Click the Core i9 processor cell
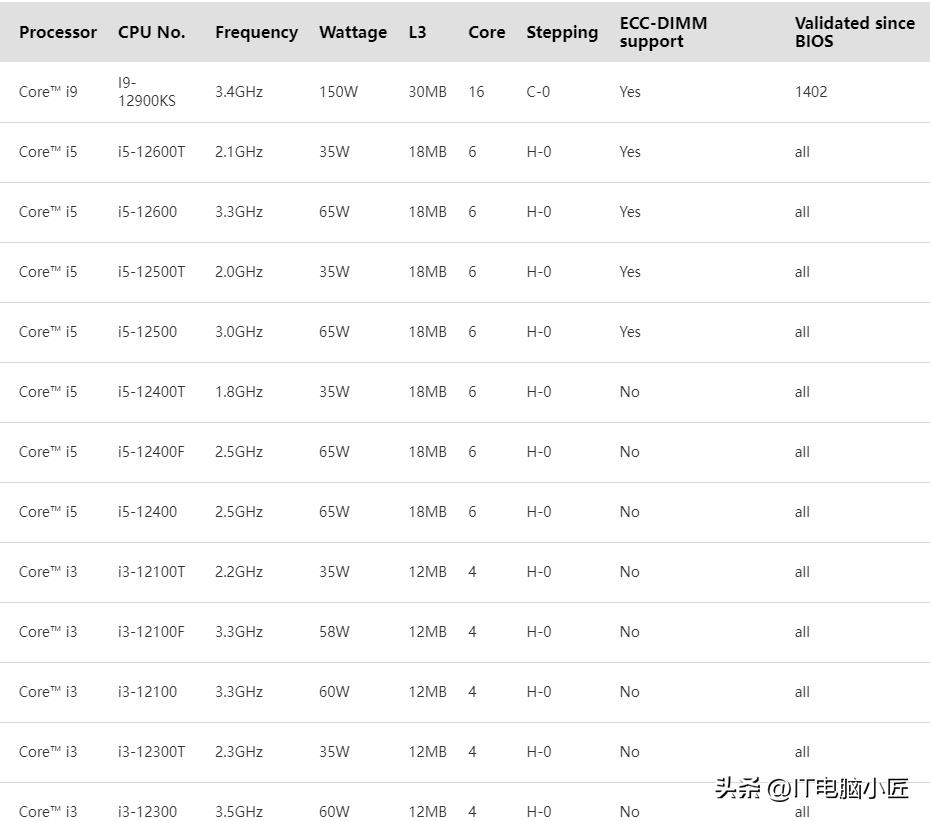This screenshot has width=930, height=821. point(48,91)
